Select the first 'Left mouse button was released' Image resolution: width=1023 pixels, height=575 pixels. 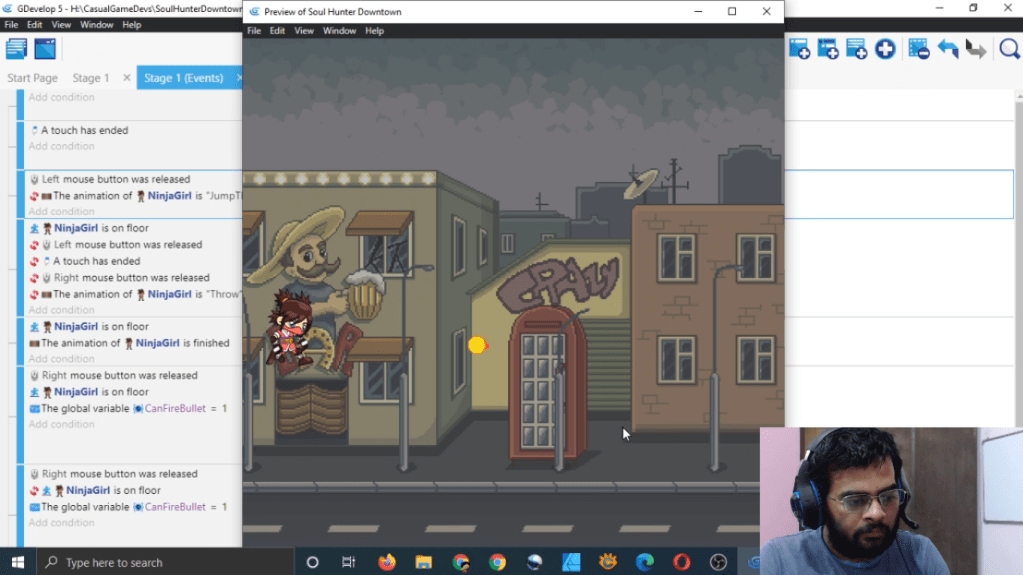pyautogui.click(x=110, y=179)
